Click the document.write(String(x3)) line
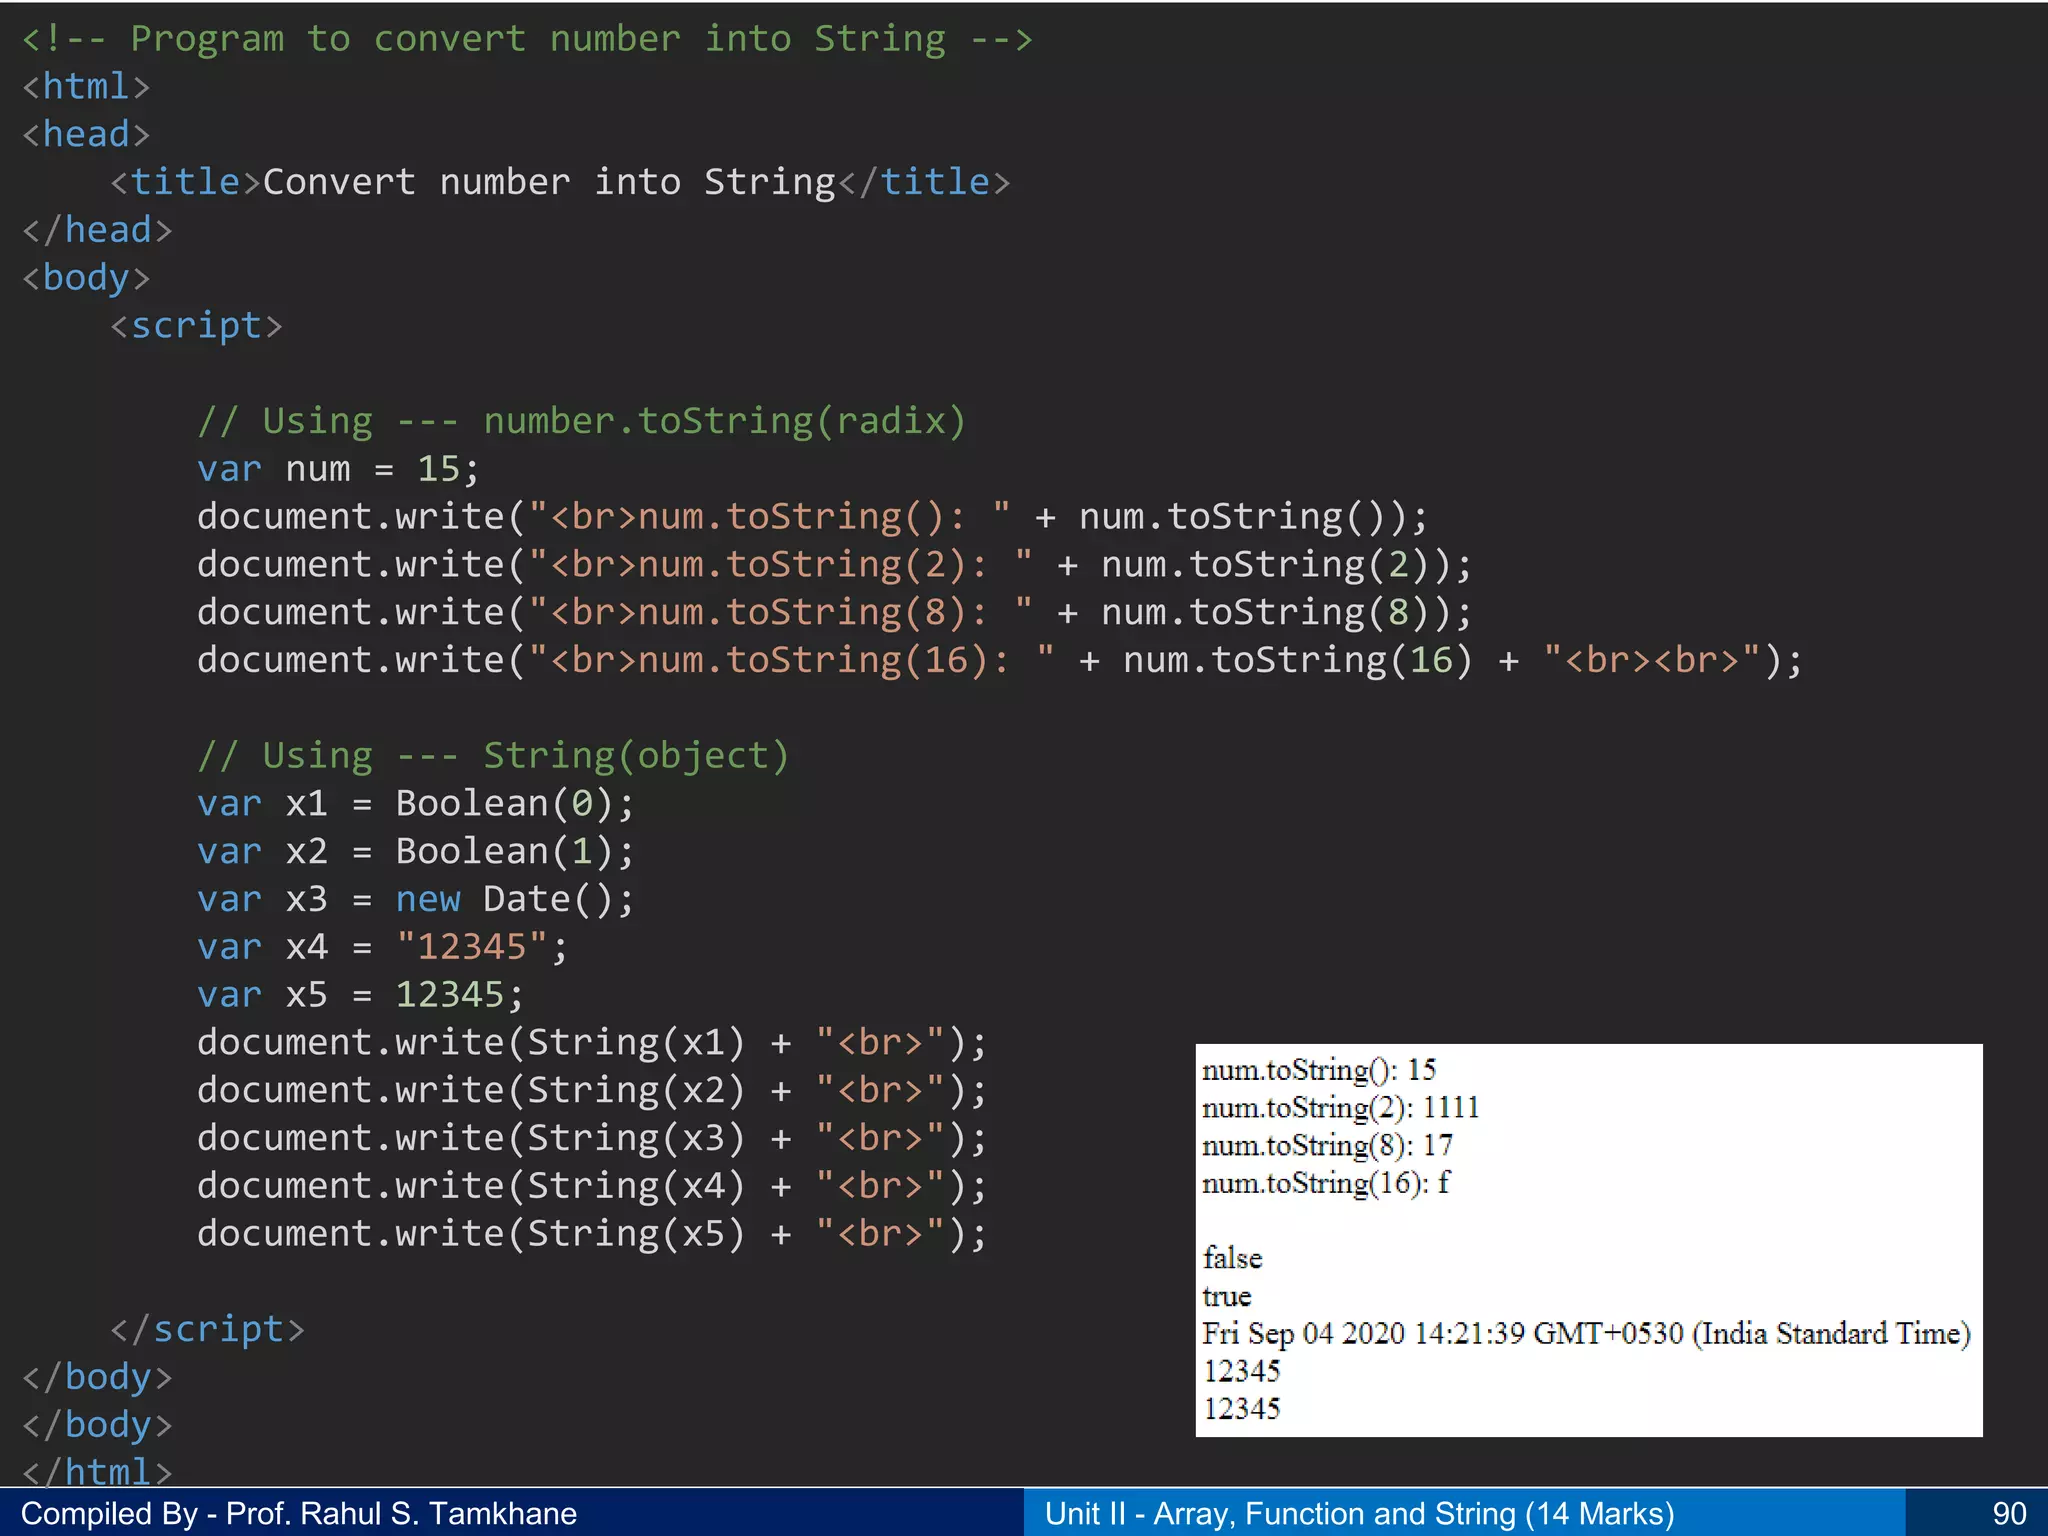 592,1139
